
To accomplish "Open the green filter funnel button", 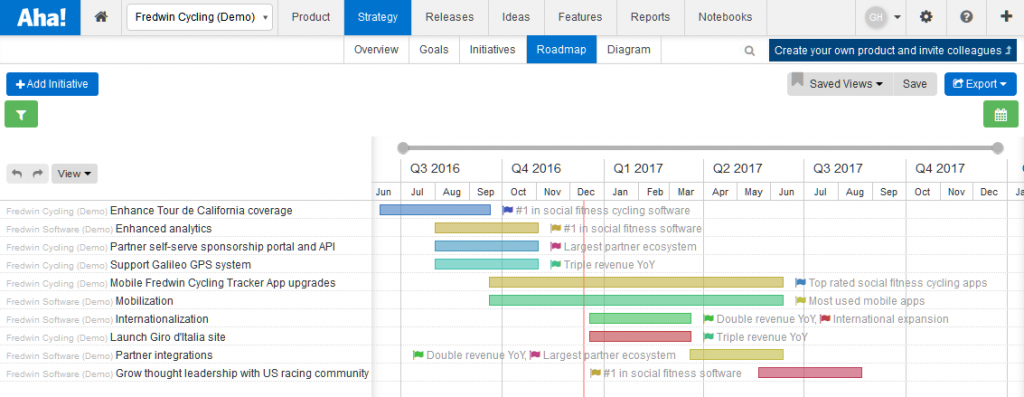I will pos(22,114).
